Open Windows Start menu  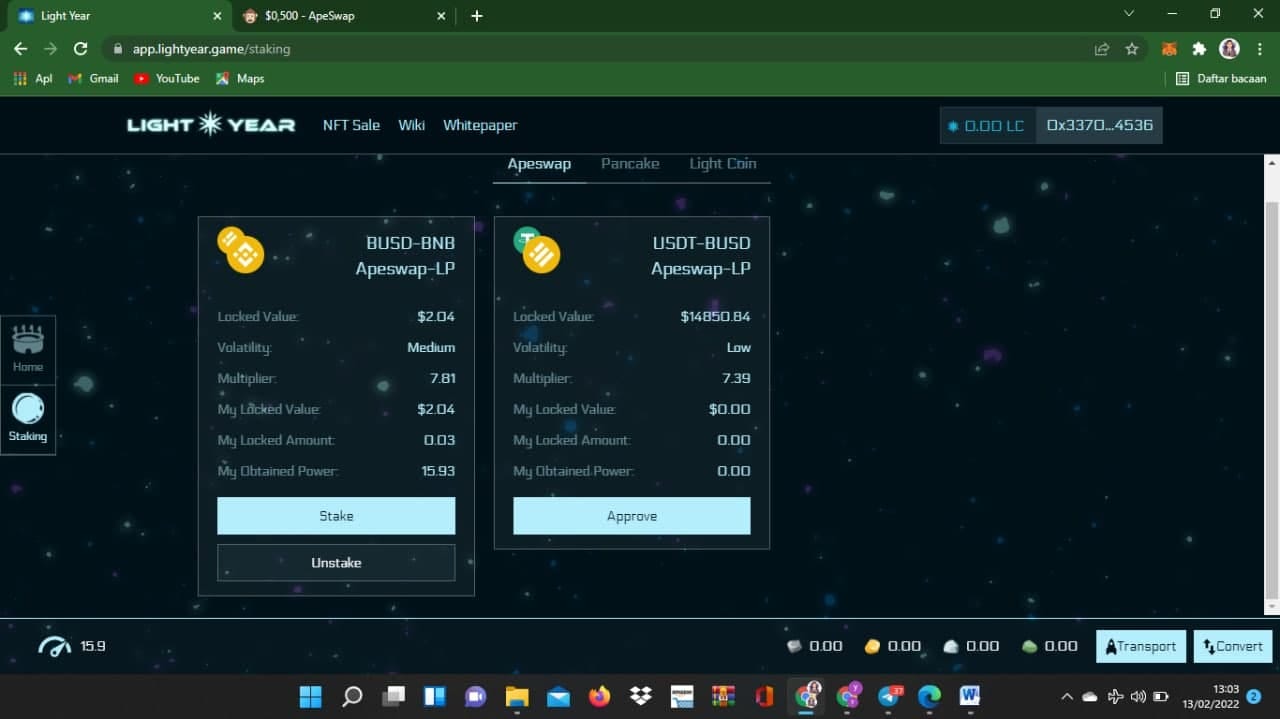[311, 696]
